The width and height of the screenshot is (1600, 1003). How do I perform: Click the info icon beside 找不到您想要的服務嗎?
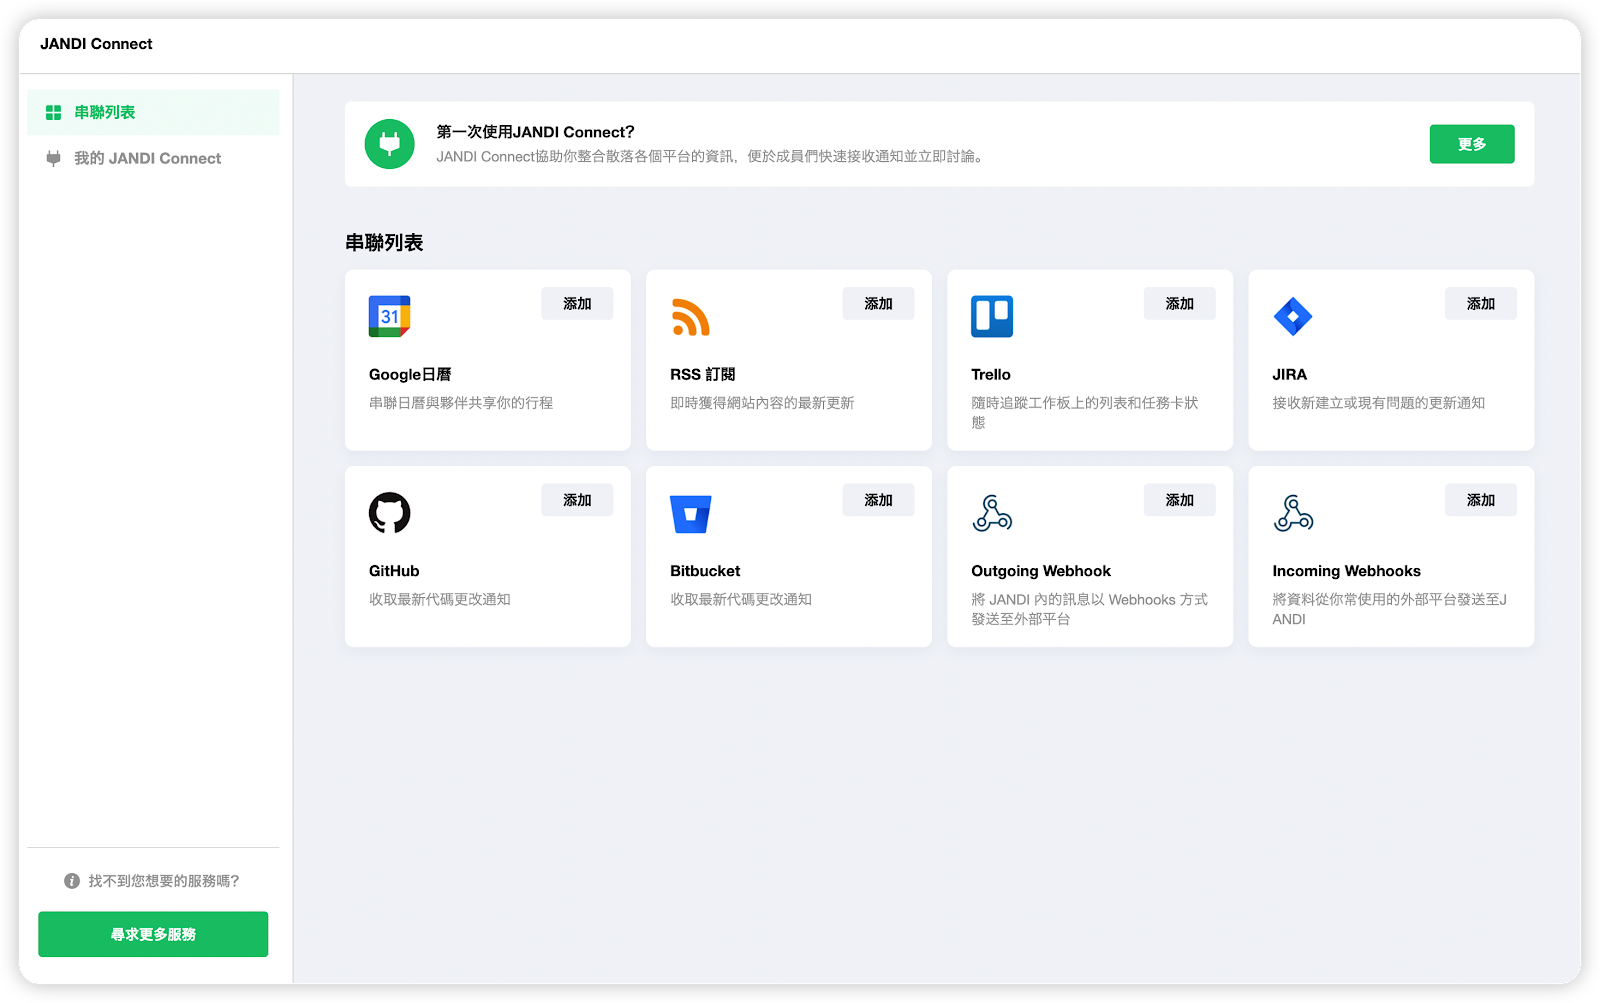click(72, 881)
